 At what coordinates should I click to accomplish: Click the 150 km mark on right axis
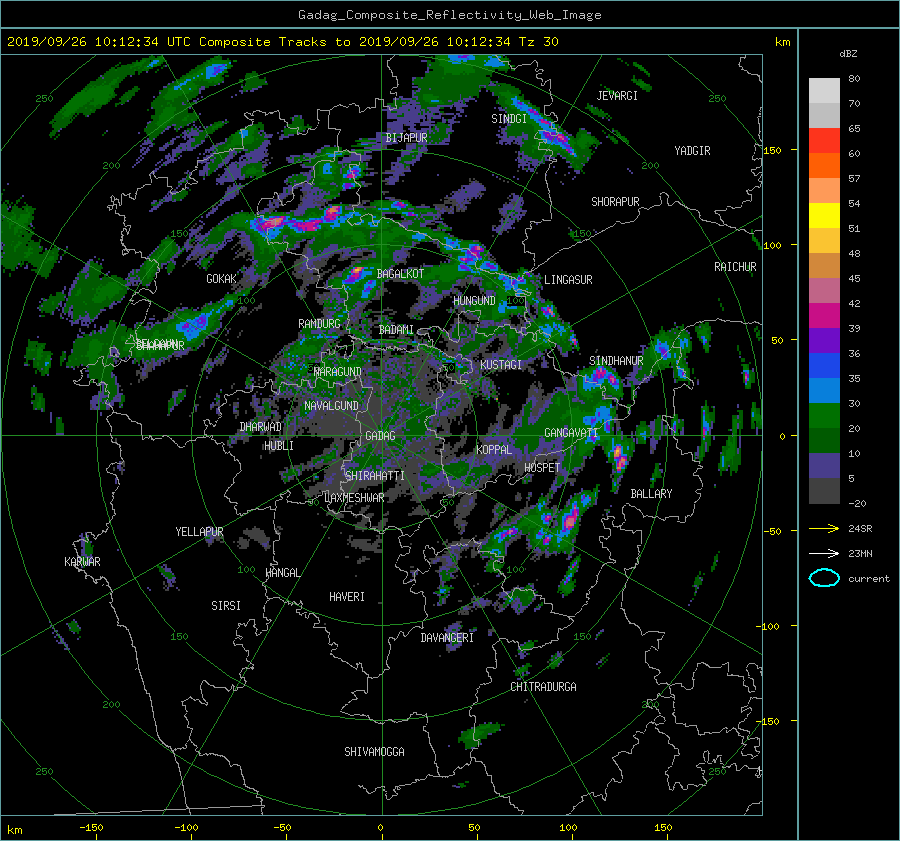[x=773, y=150]
